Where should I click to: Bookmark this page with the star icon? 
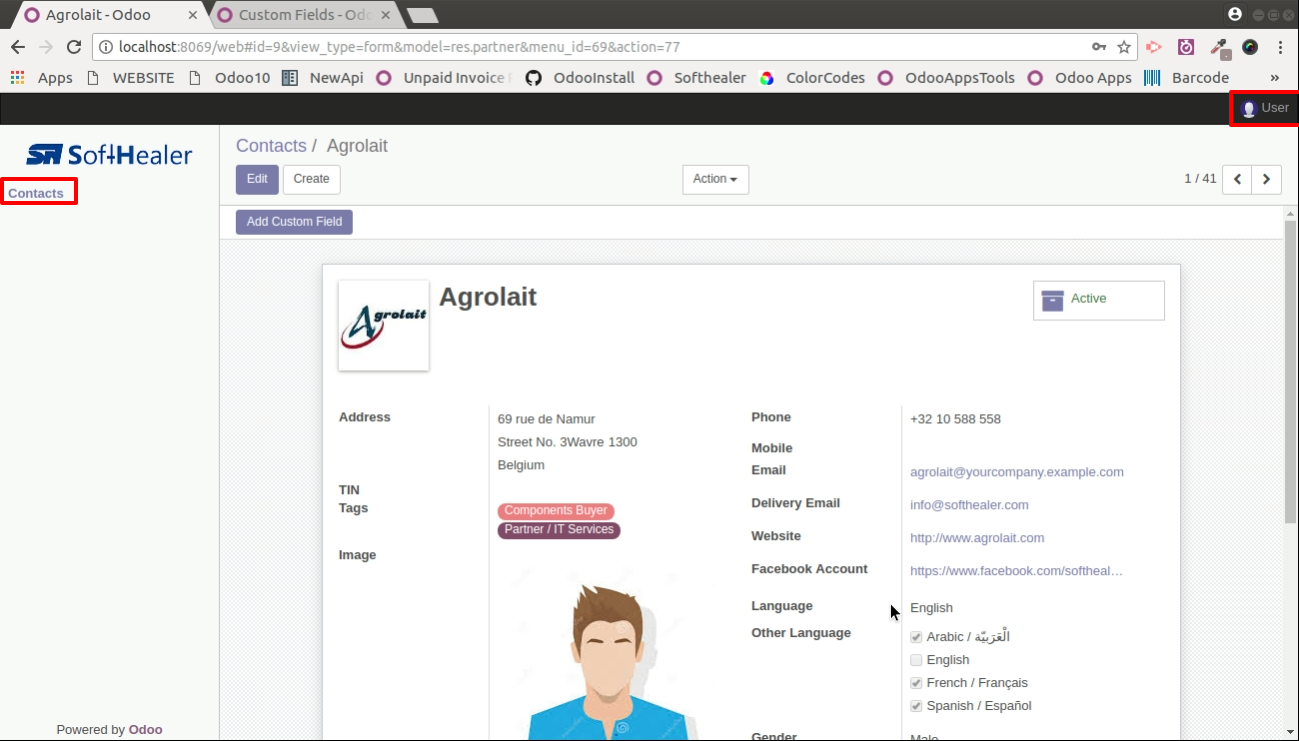(x=1124, y=47)
